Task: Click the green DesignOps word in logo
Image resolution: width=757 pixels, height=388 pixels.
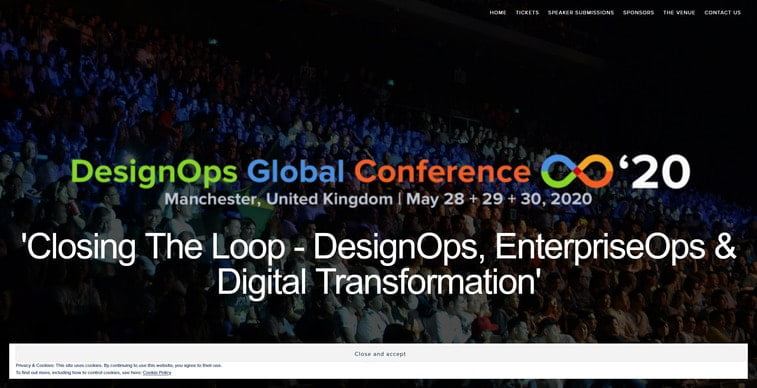Action: click(154, 173)
